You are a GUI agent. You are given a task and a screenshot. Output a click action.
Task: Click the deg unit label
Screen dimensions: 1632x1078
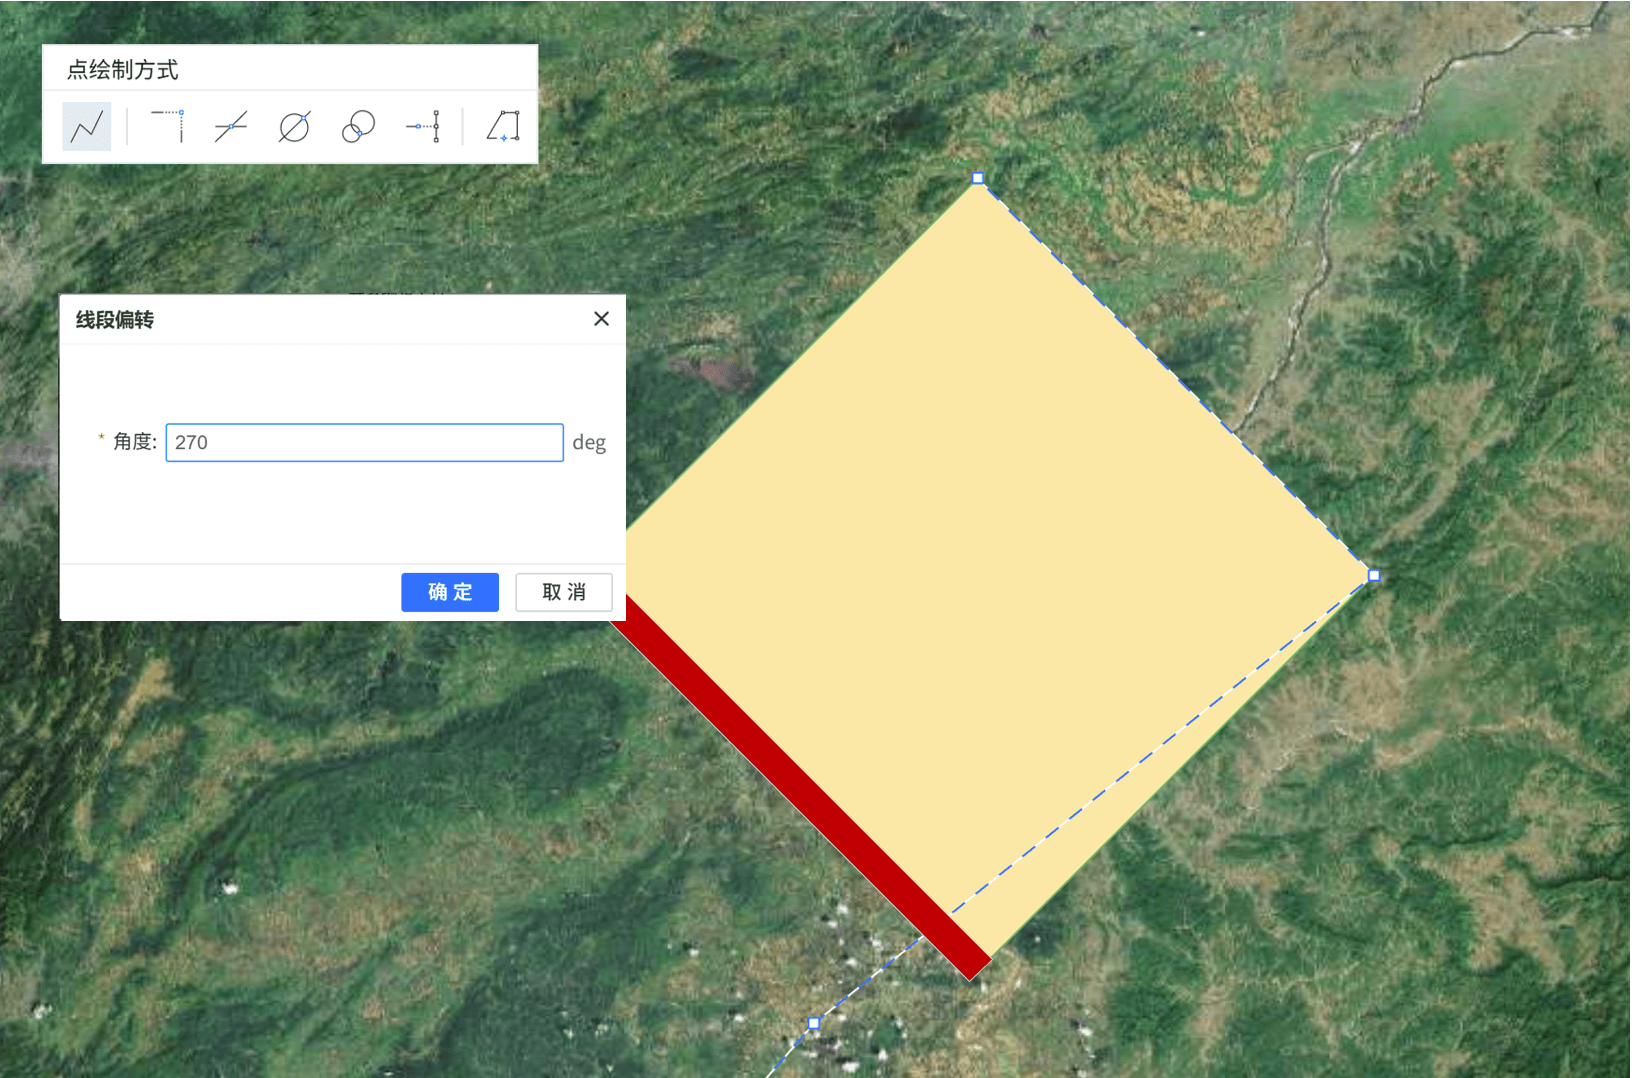589,443
